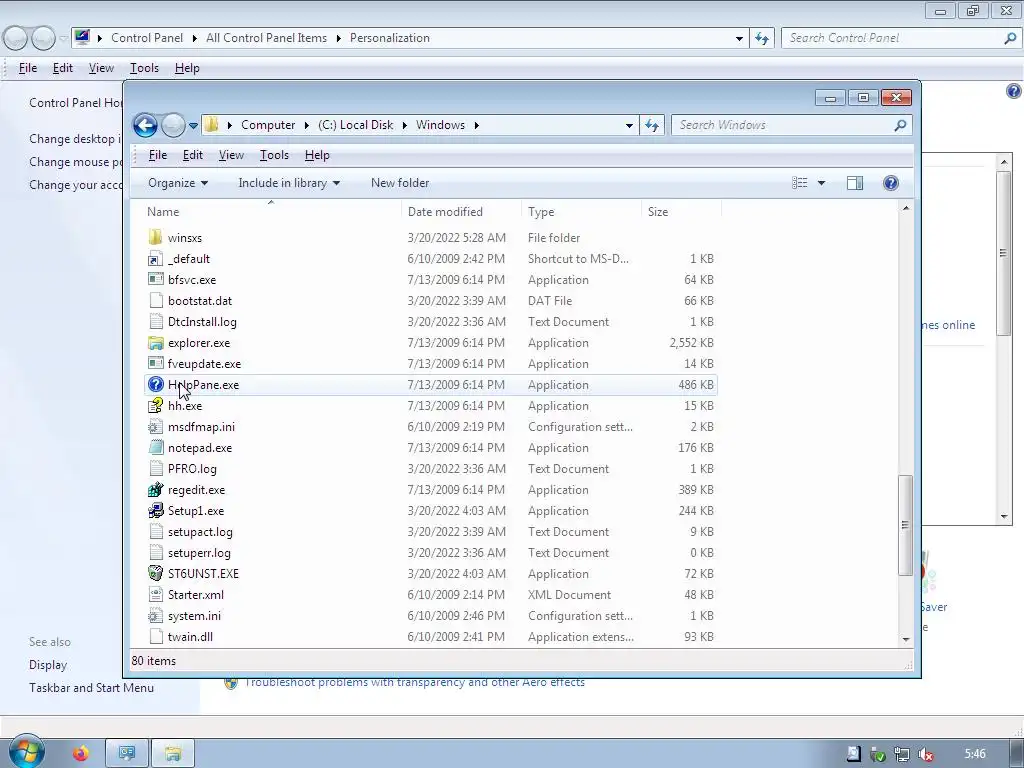
Task: Click the hh.exe help icon
Action: pyautogui.click(x=155, y=406)
